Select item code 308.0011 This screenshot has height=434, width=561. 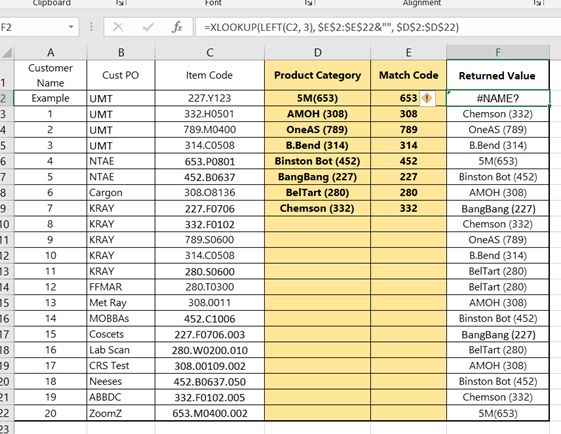point(210,303)
